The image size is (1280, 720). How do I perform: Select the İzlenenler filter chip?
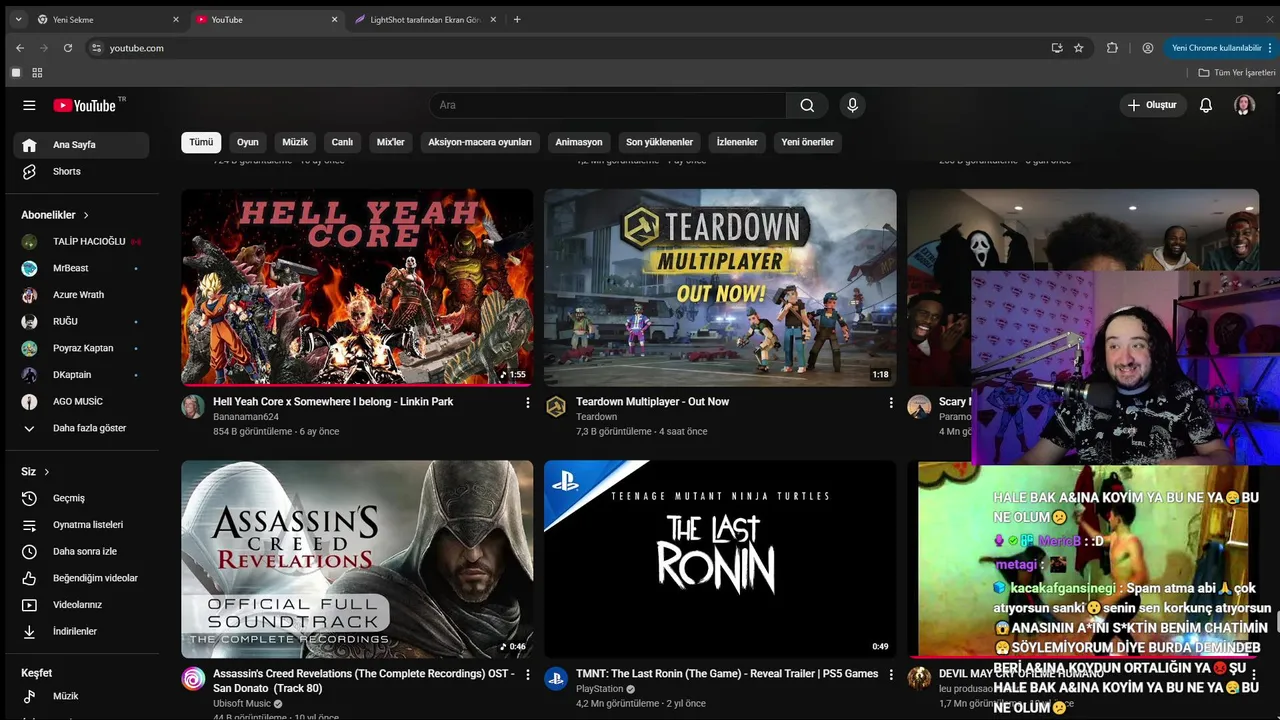(737, 142)
